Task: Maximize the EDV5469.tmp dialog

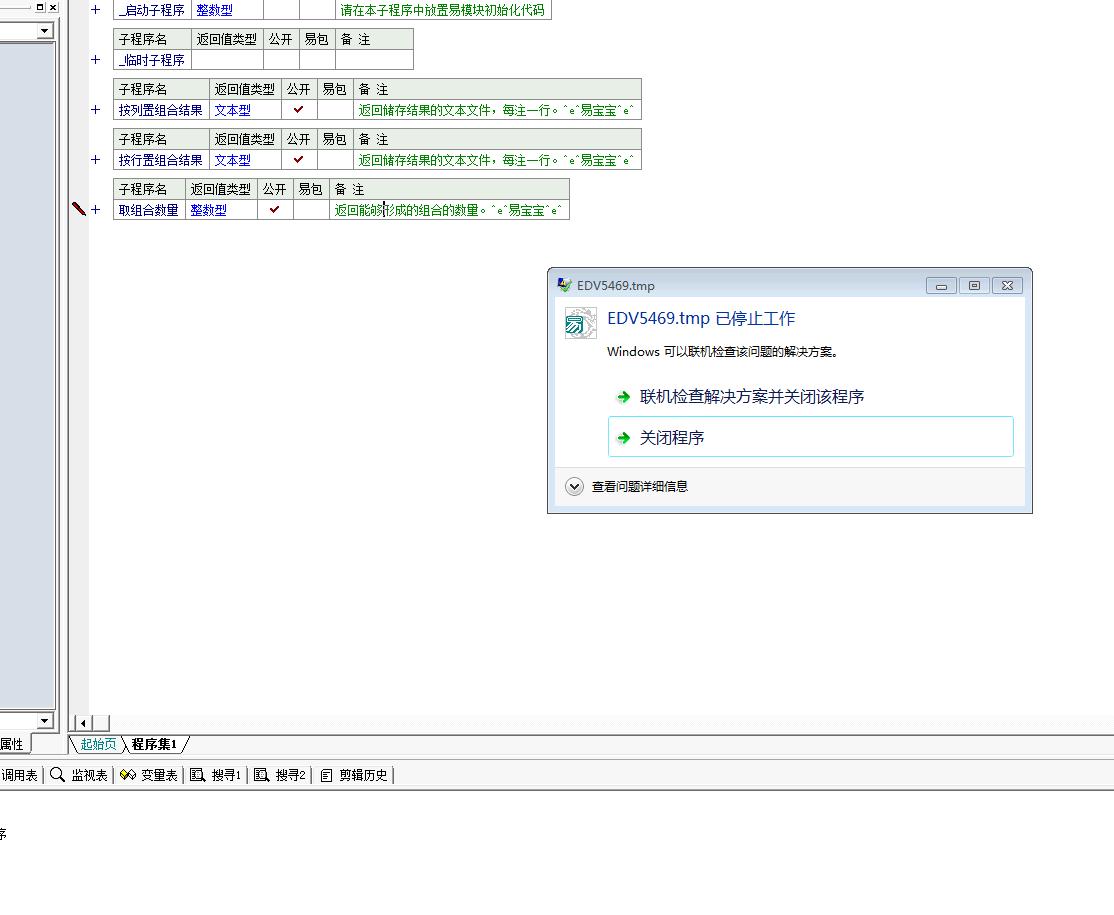Action: tap(974, 286)
